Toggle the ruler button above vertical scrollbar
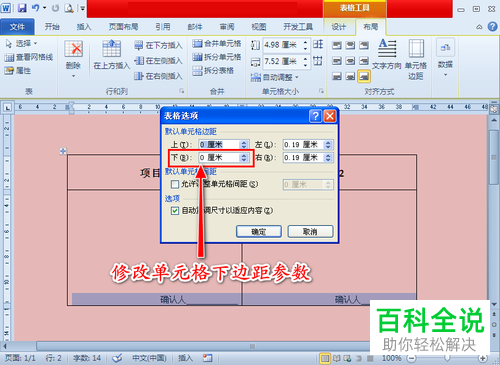This screenshot has width=500, height=365. pos(494,108)
